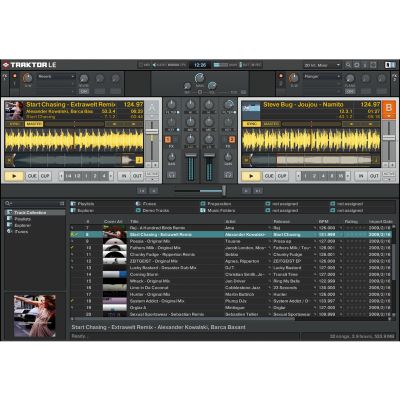Open FX unit 1 effect selector (Reverb)
Screen dimensions: 400x400
click(56, 77)
